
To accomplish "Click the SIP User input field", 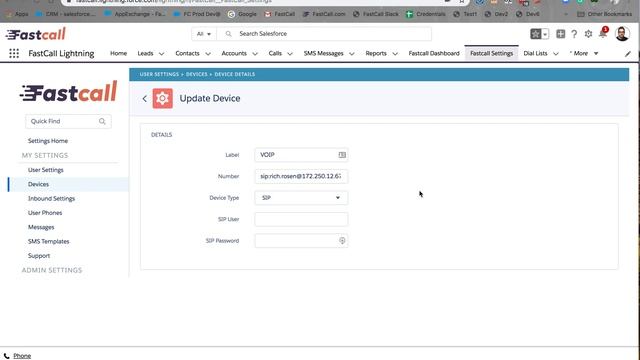I will 301,219.
